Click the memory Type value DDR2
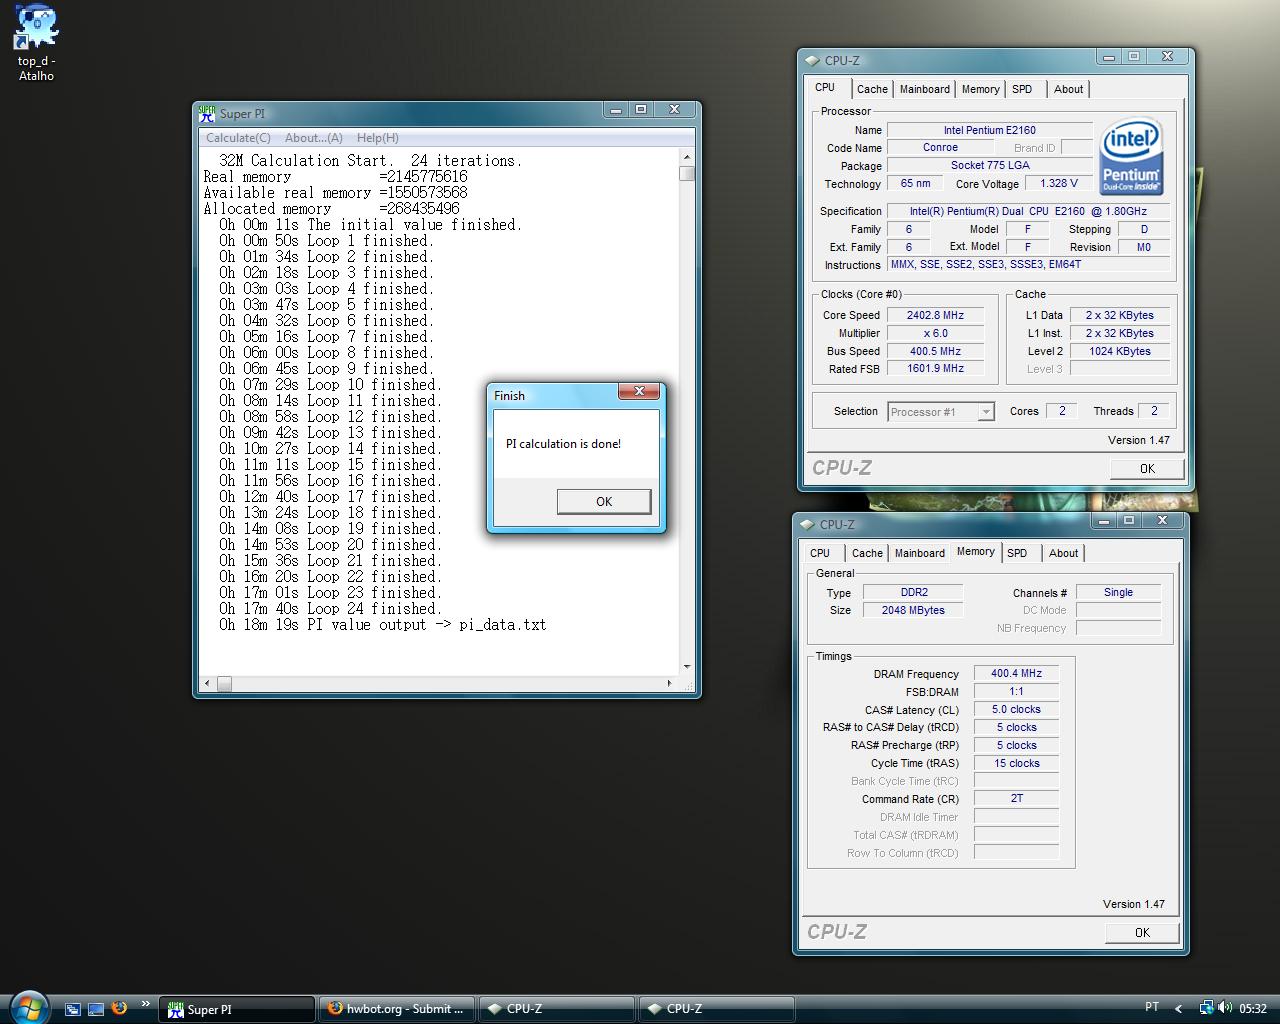Image resolution: width=1280 pixels, height=1024 pixels. coord(913,592)
